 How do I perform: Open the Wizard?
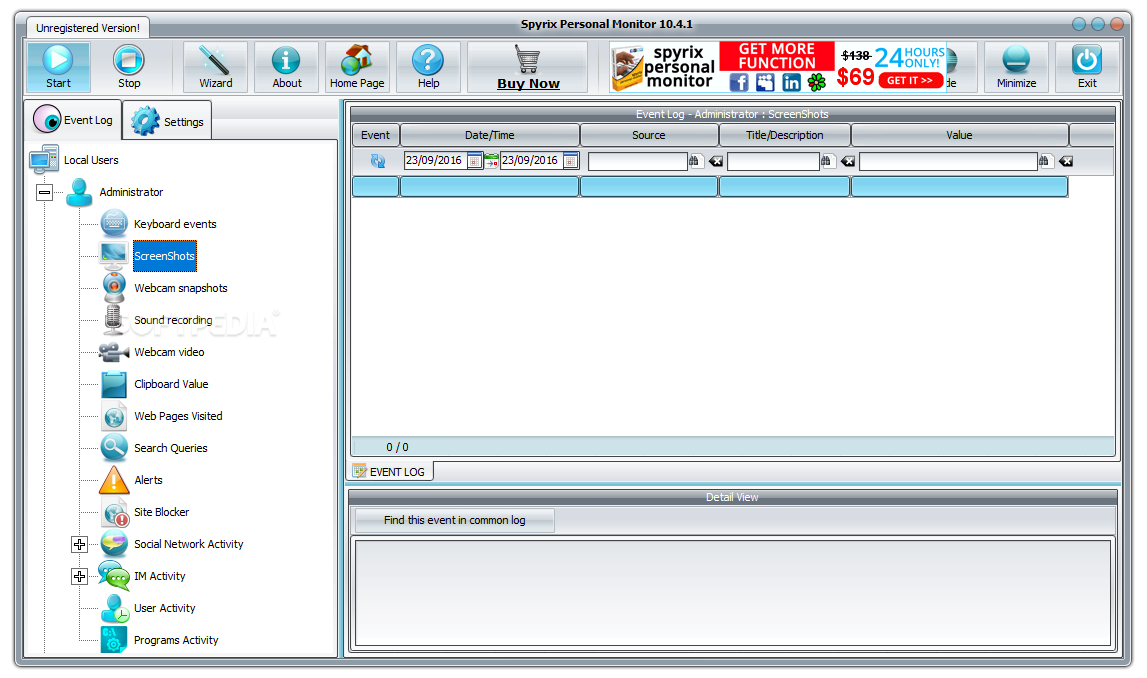216,67
